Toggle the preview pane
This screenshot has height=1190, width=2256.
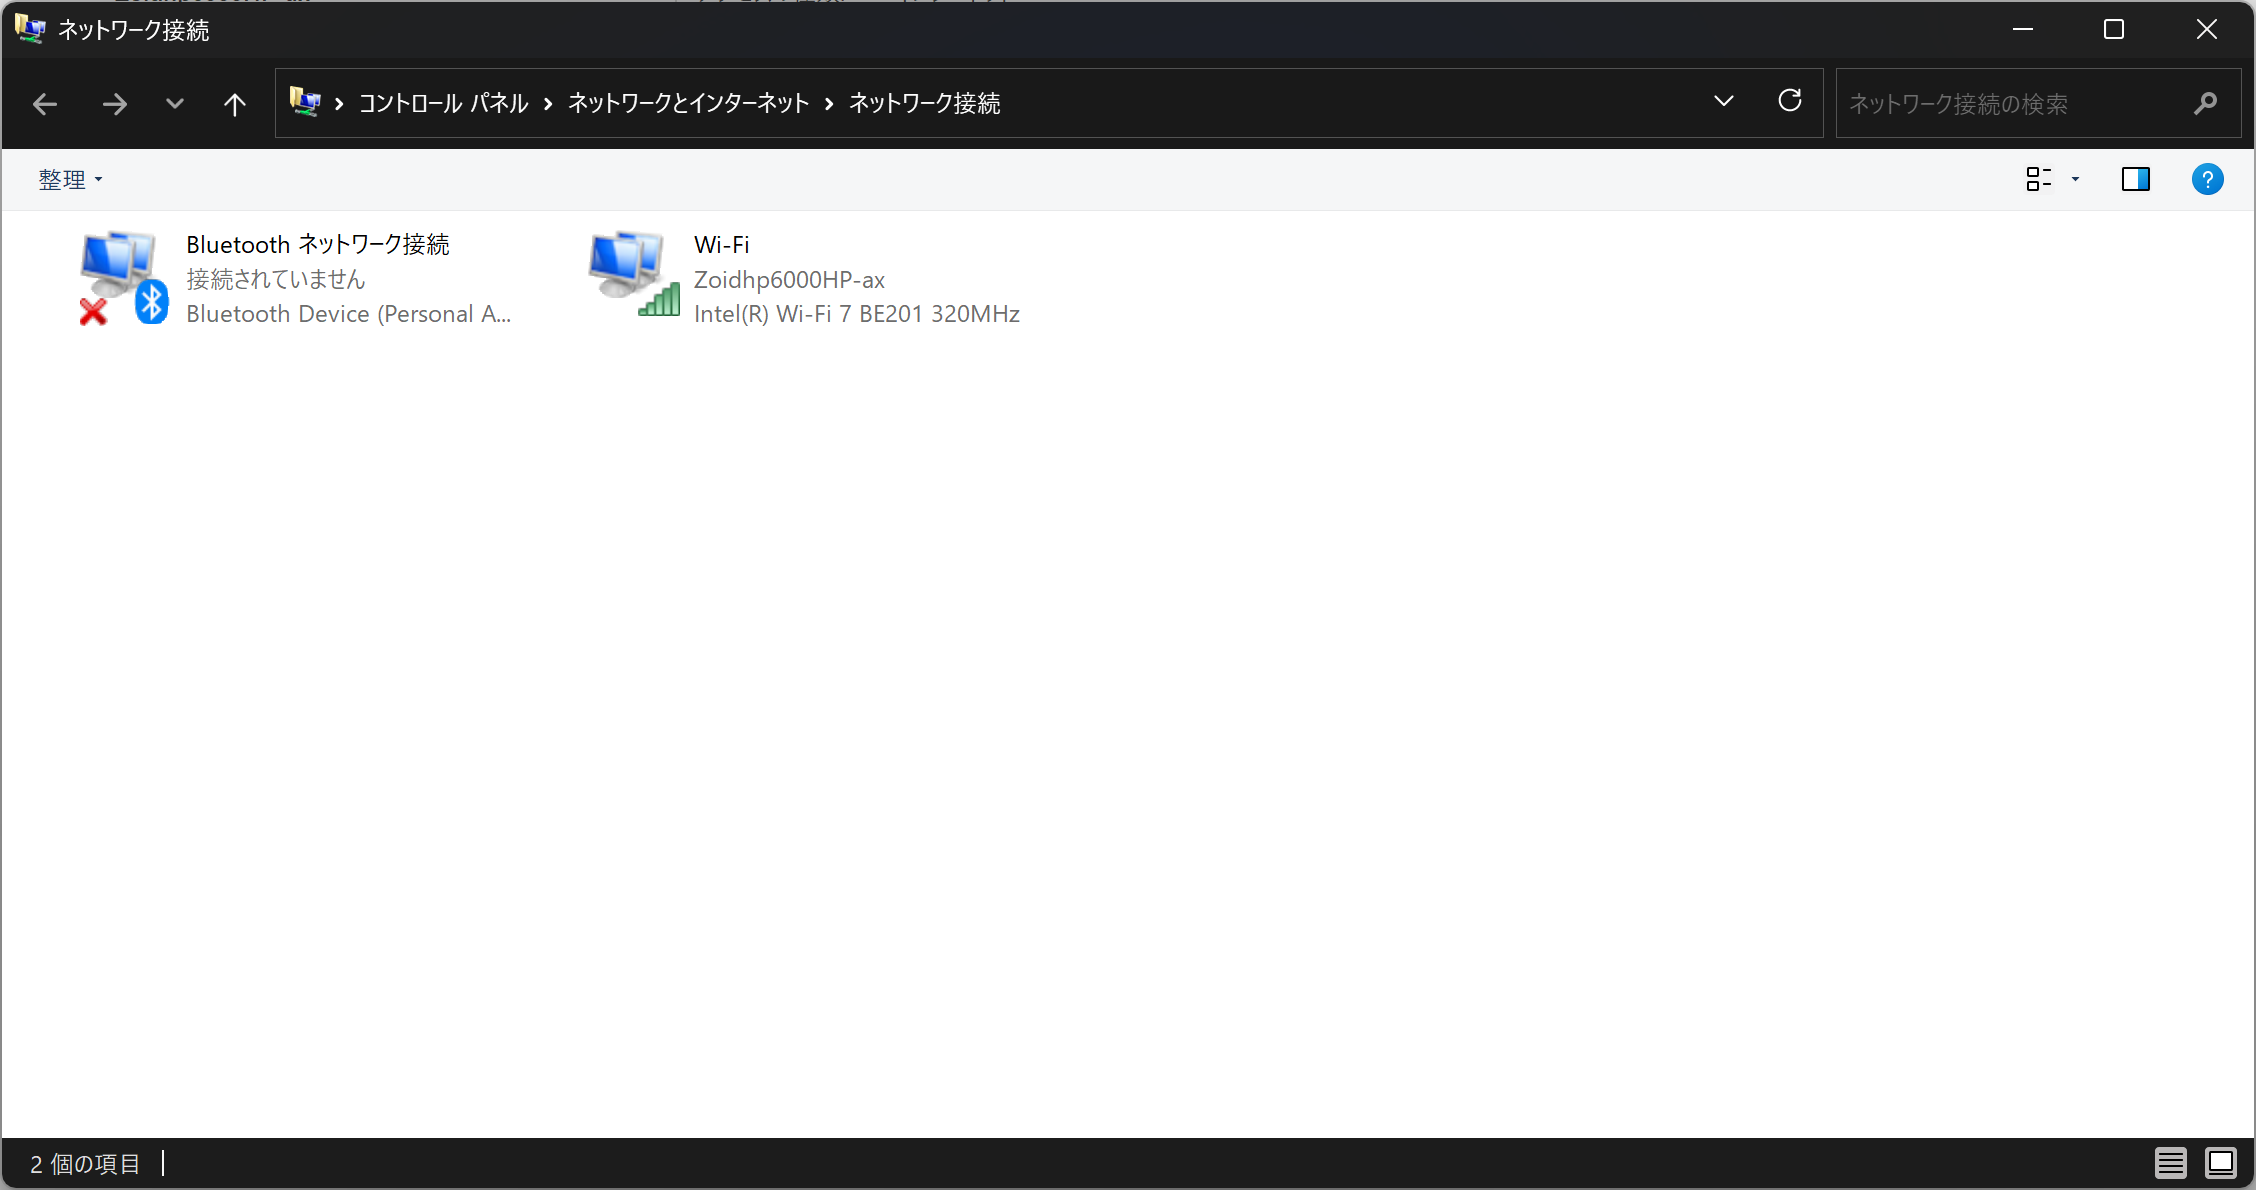2135,179
